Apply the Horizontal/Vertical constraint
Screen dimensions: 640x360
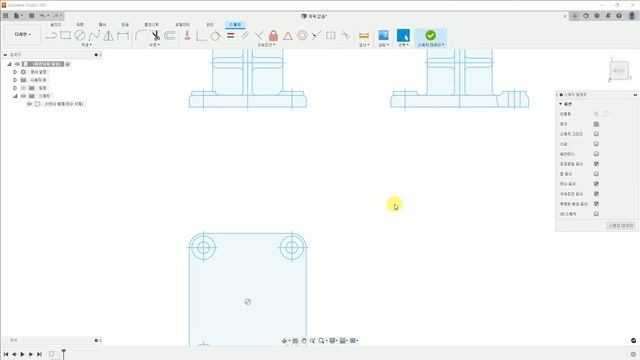[187, 36]
